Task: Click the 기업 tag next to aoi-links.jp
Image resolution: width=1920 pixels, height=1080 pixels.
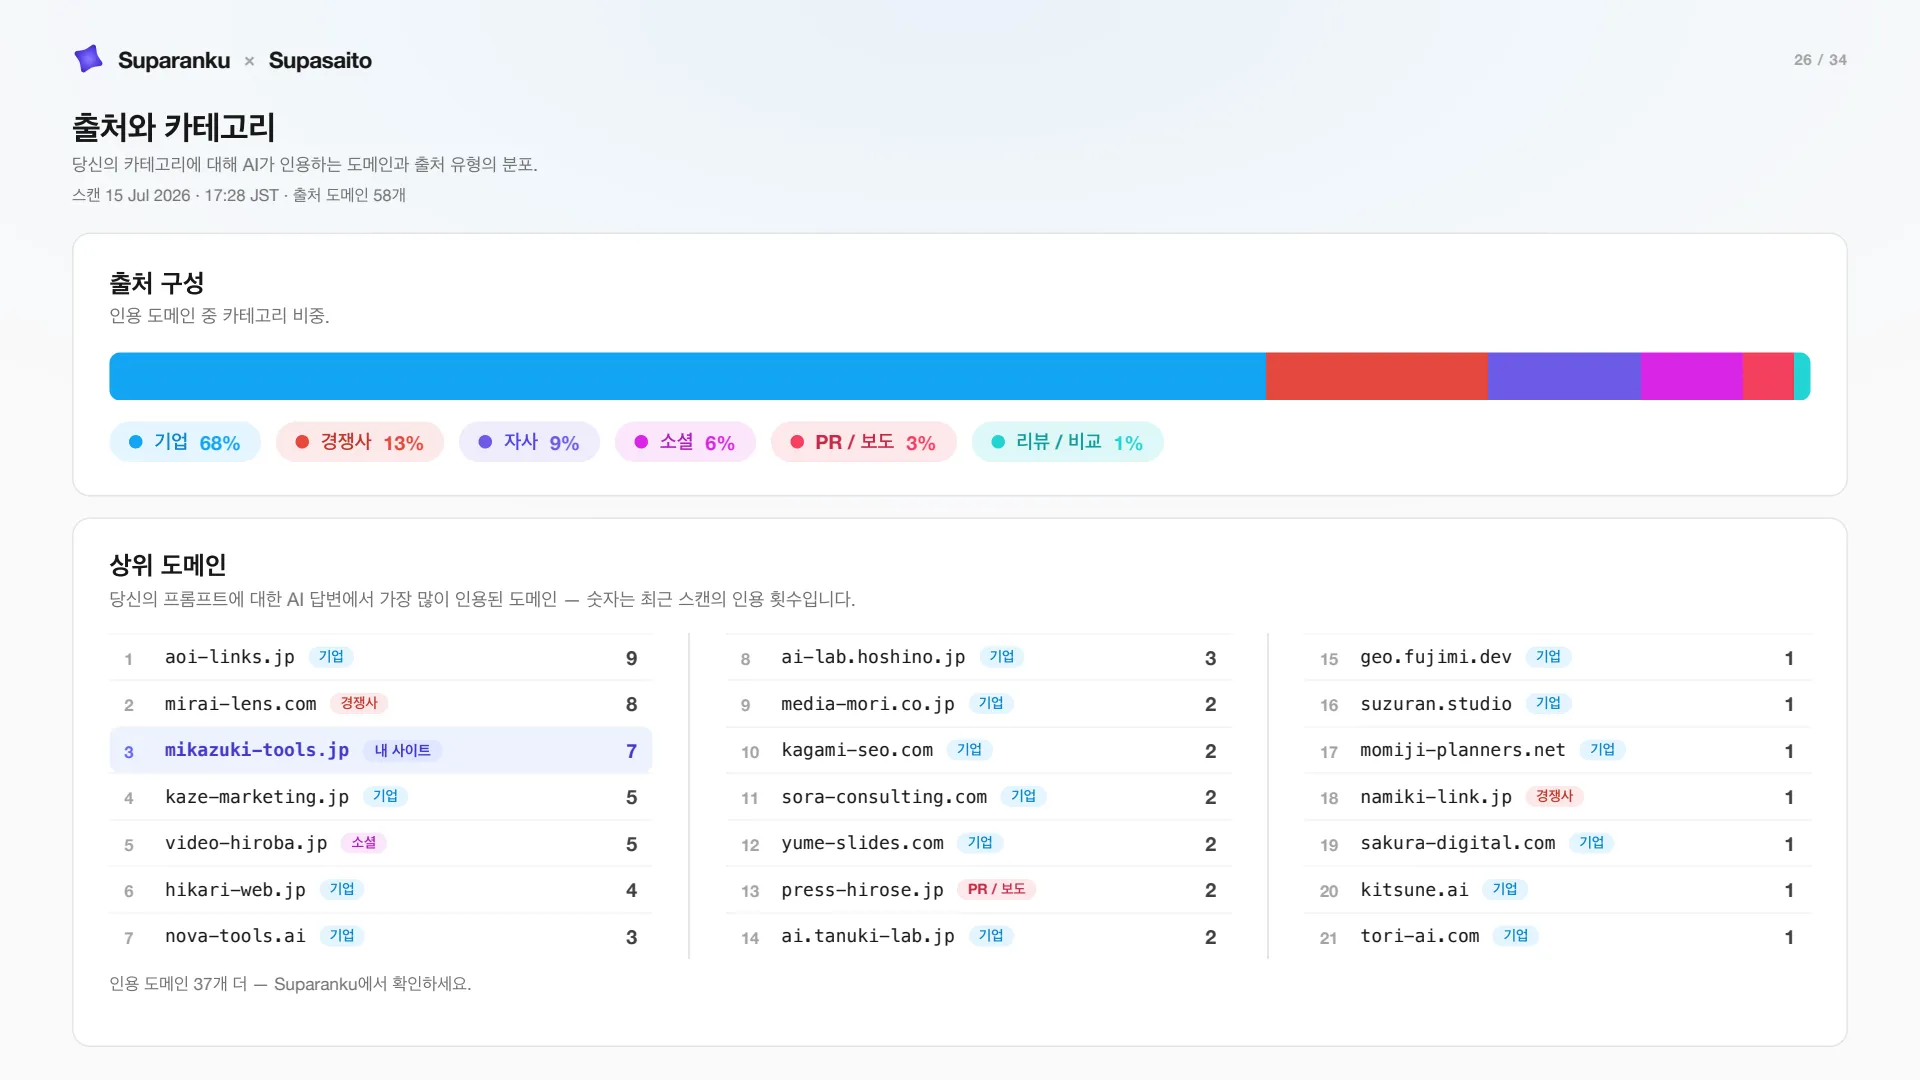Action: 331,656
